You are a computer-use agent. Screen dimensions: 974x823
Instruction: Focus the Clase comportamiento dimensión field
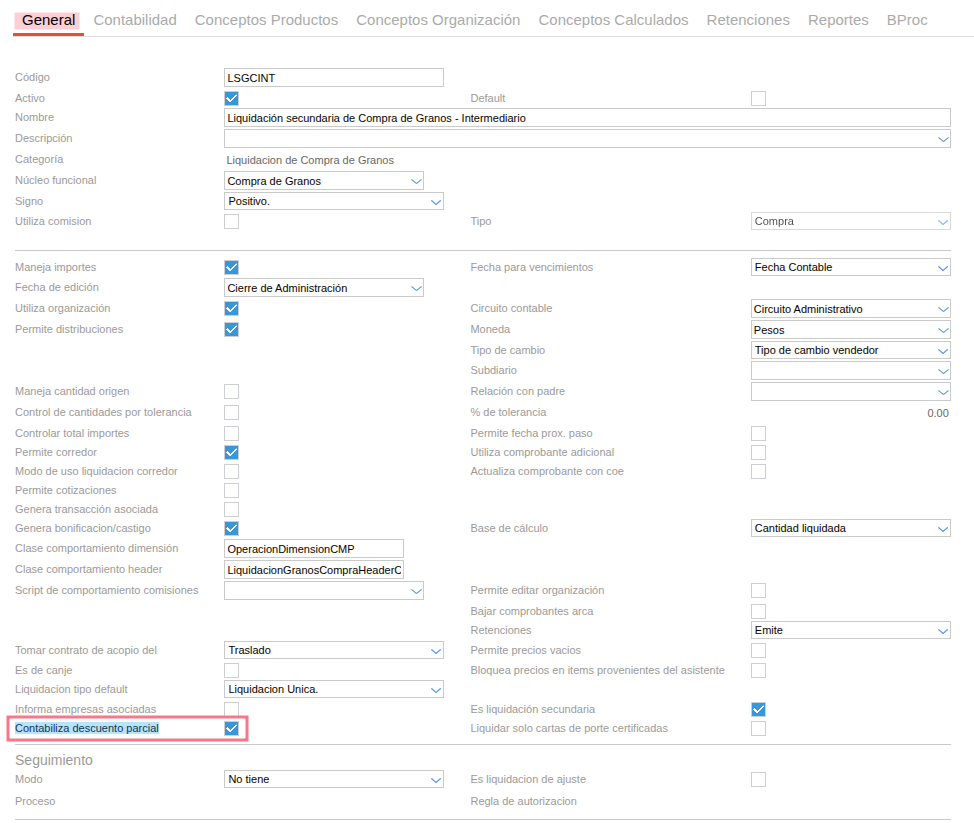click(x=314, y=549)
